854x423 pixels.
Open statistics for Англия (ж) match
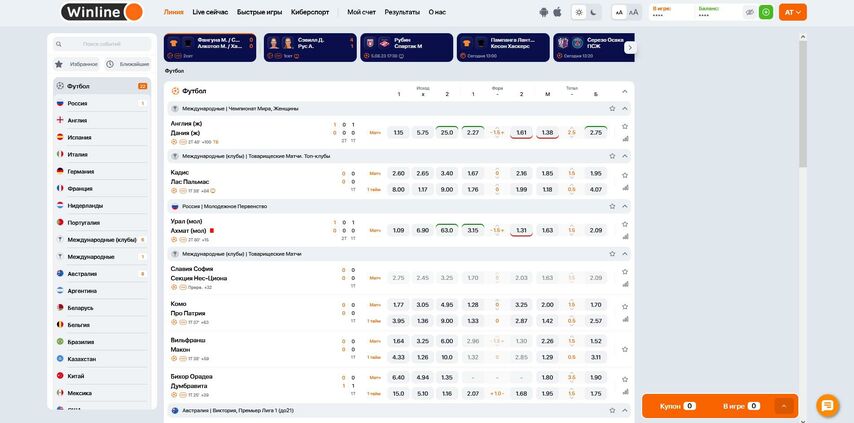(x=625, y=139)
